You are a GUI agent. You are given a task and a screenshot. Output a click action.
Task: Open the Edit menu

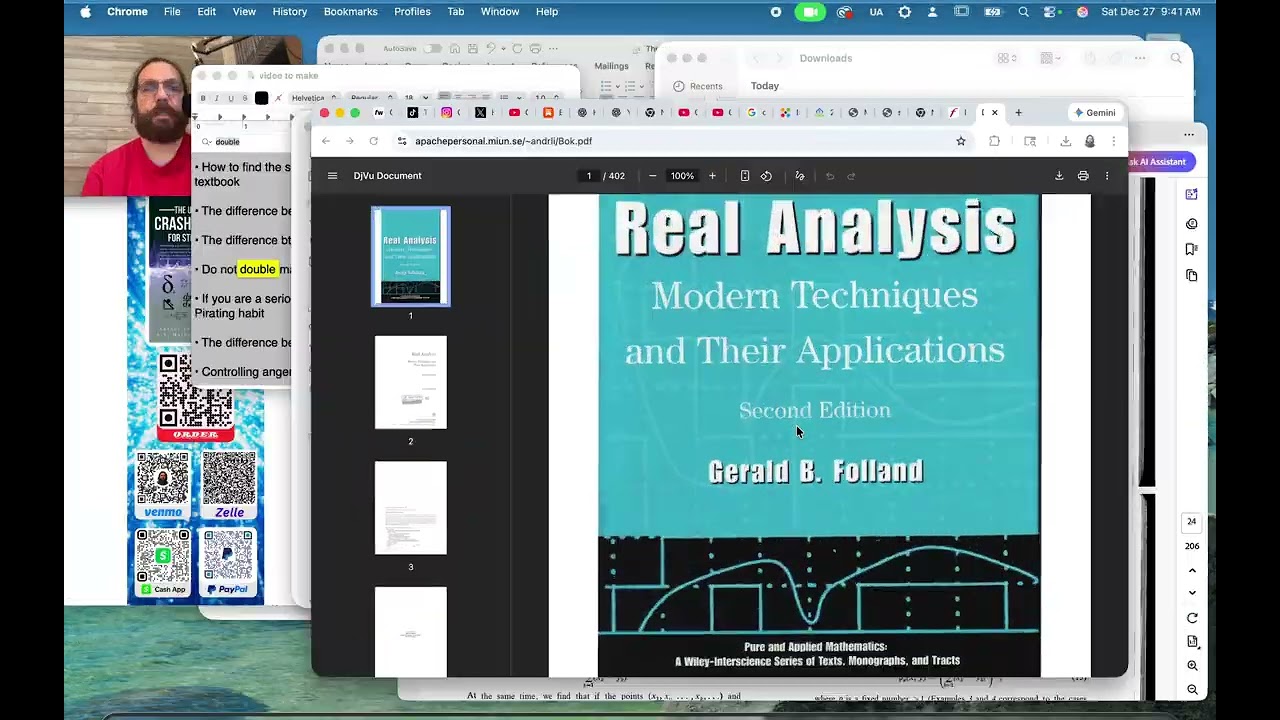(x=206, y=12)
